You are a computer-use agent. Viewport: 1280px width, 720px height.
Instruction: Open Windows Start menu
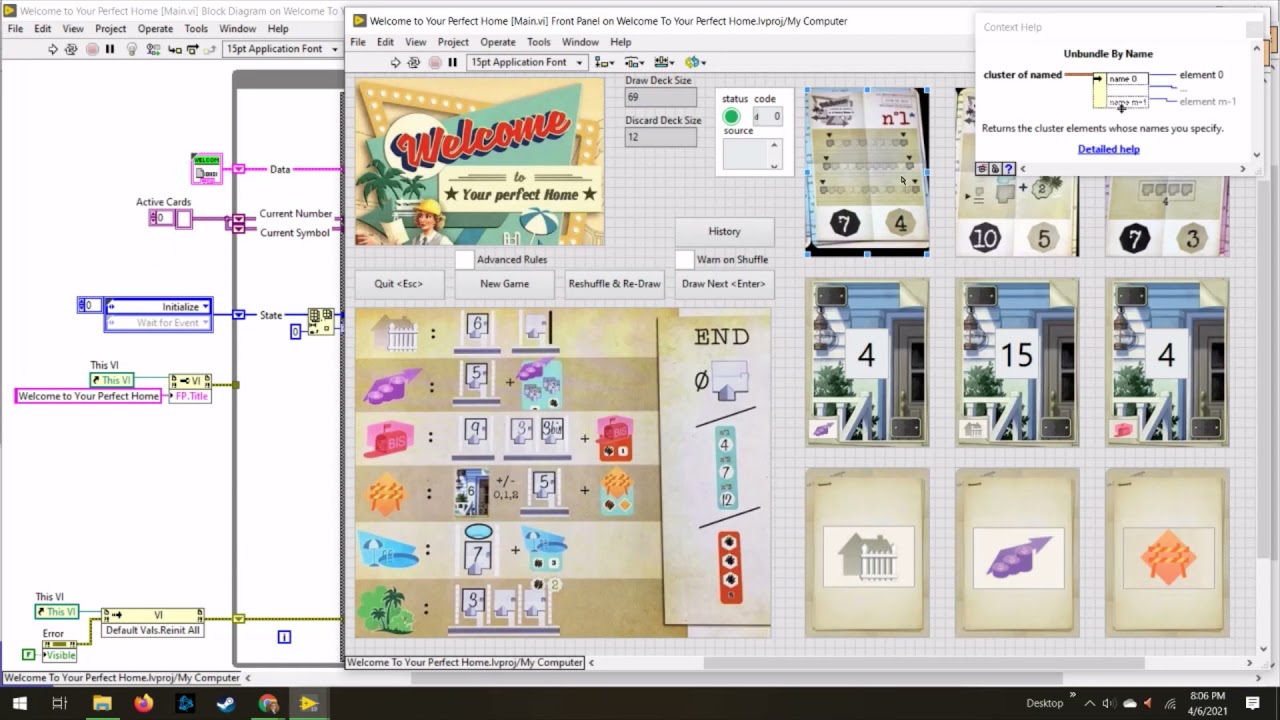[x=19, y=703]
